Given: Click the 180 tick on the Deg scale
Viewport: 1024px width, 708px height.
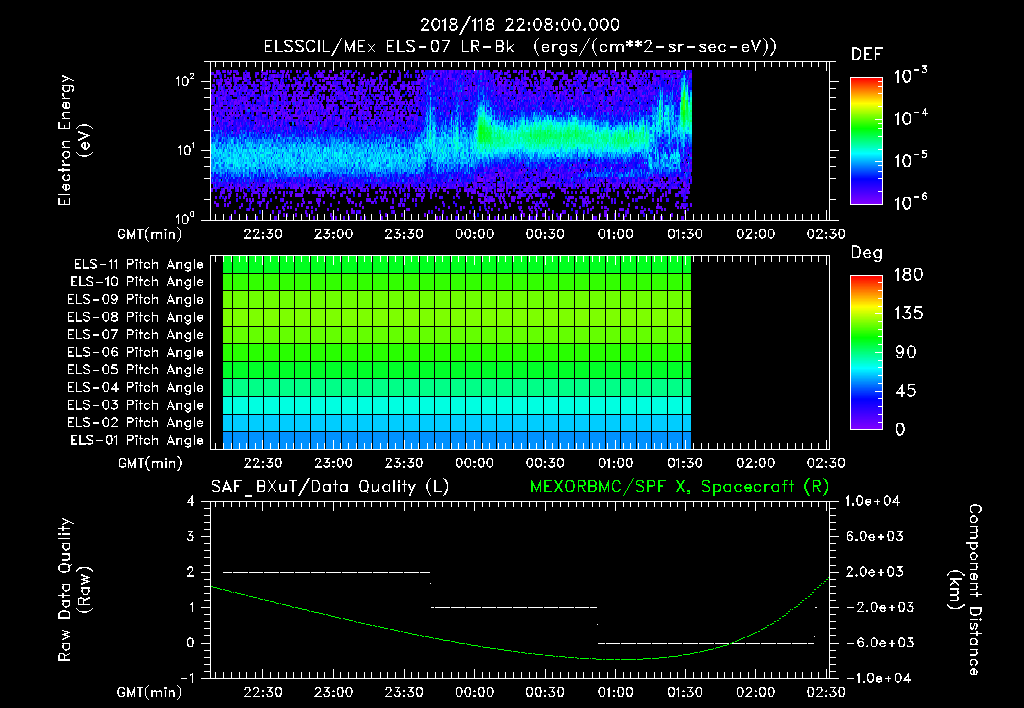Looking at the screenshot, I should 908,275.
